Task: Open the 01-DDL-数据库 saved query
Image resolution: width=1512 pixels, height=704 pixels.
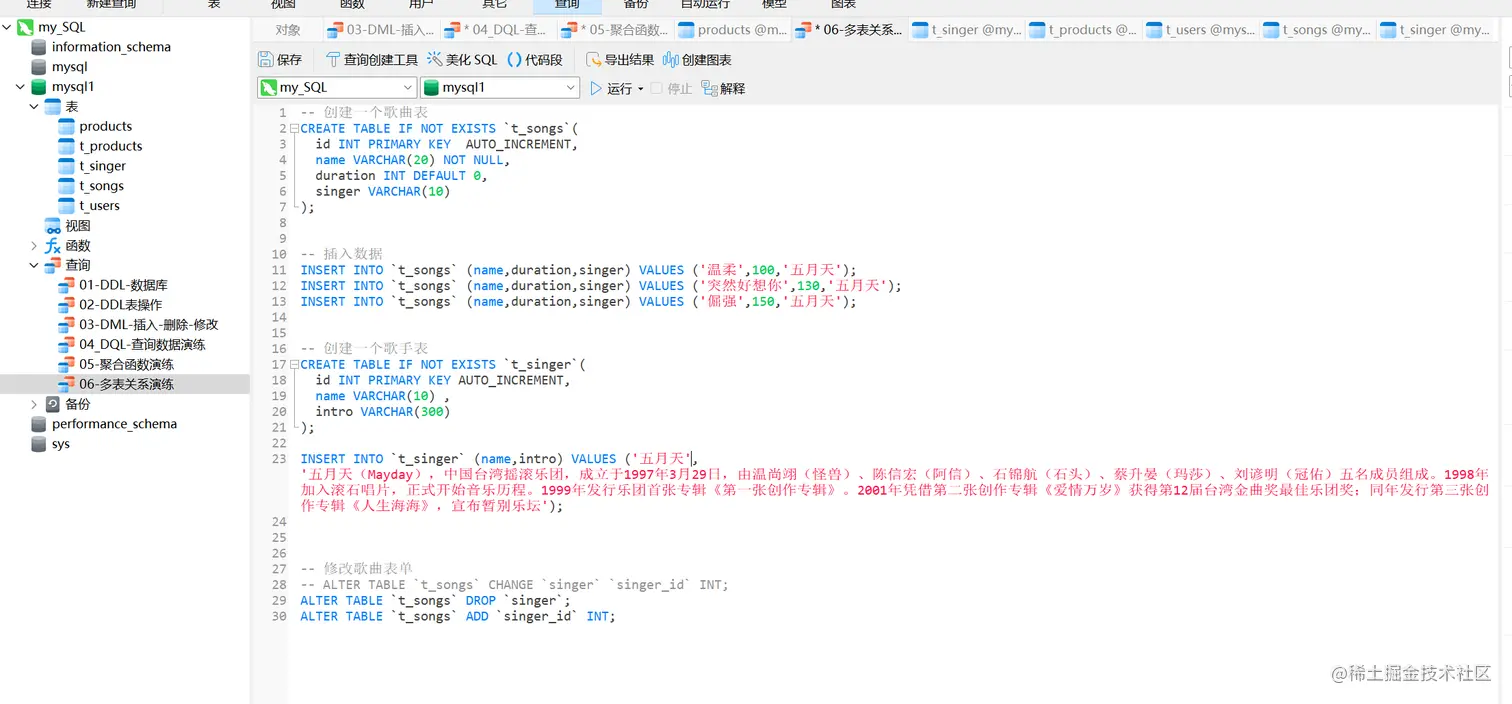Action: coord(123,285)
